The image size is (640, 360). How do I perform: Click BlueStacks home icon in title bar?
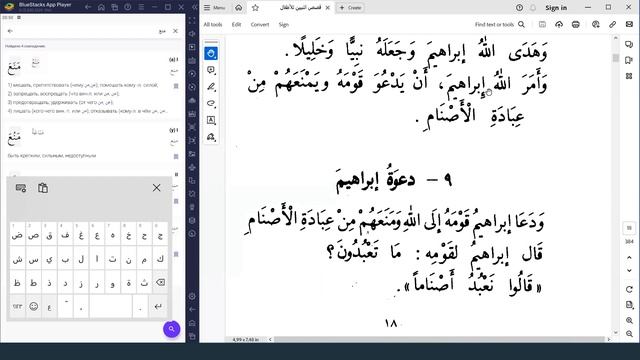pyautogui.click(x=101, y=7)
